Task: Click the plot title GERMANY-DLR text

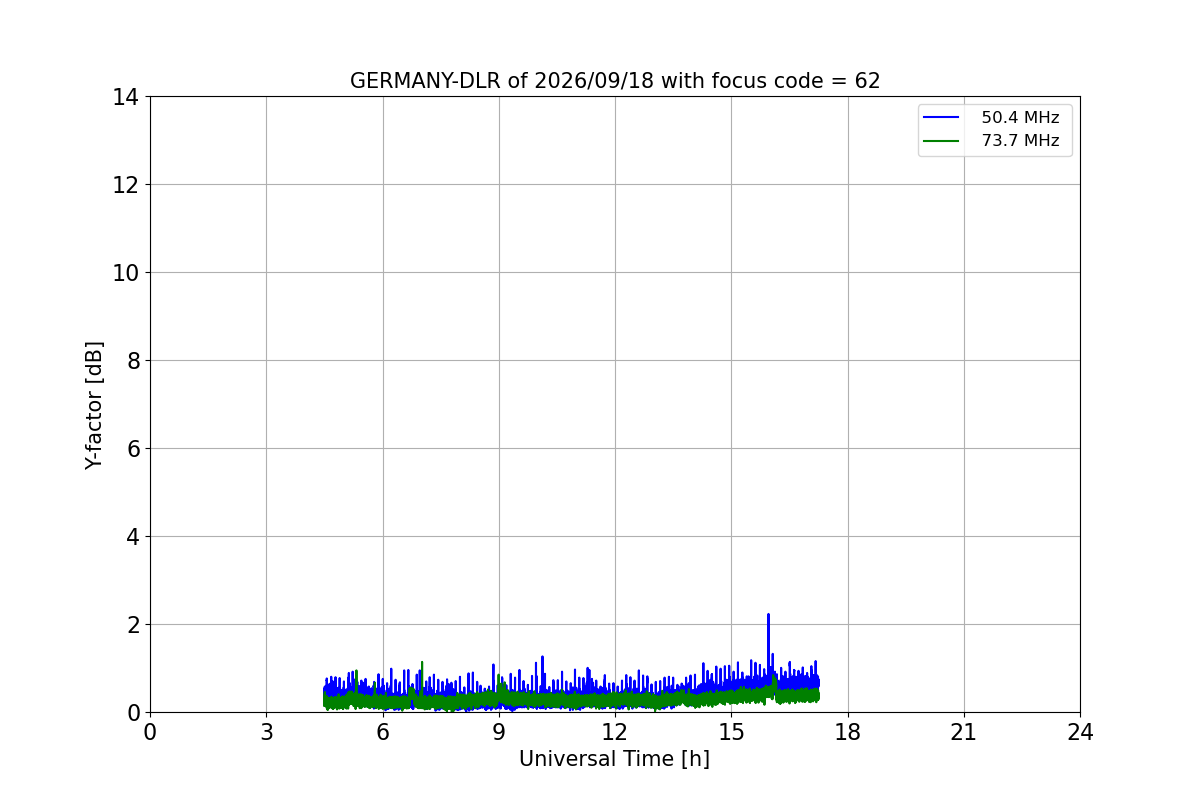Action: (x=615, y=81)
